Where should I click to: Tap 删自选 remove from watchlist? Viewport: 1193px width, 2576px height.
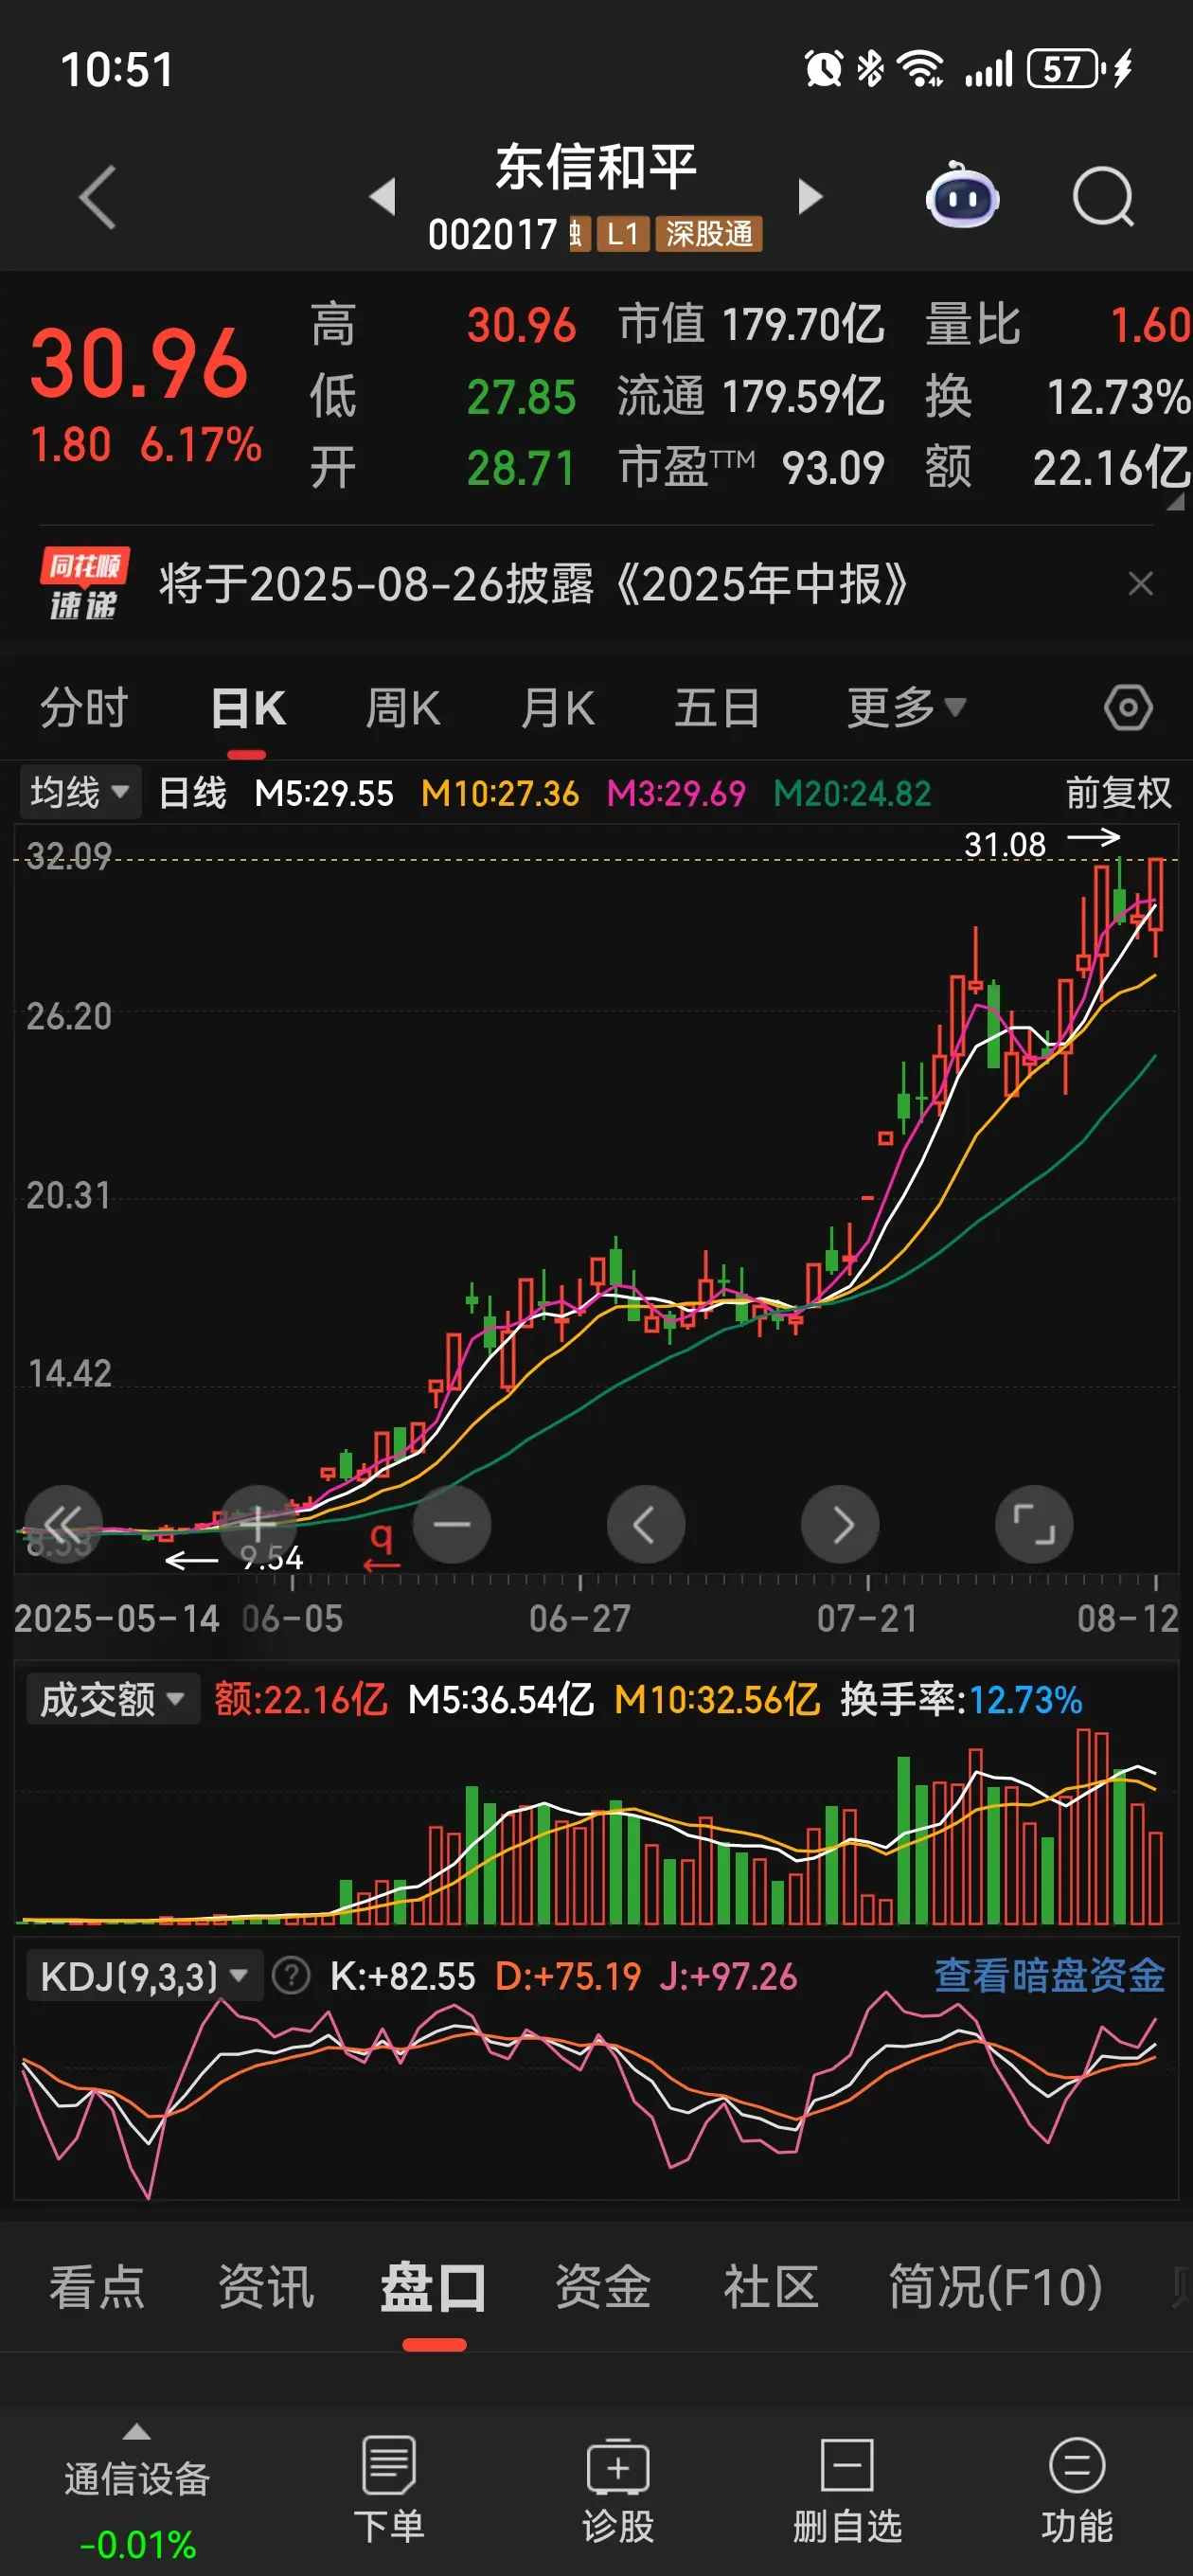click(x=847, y=2489)
